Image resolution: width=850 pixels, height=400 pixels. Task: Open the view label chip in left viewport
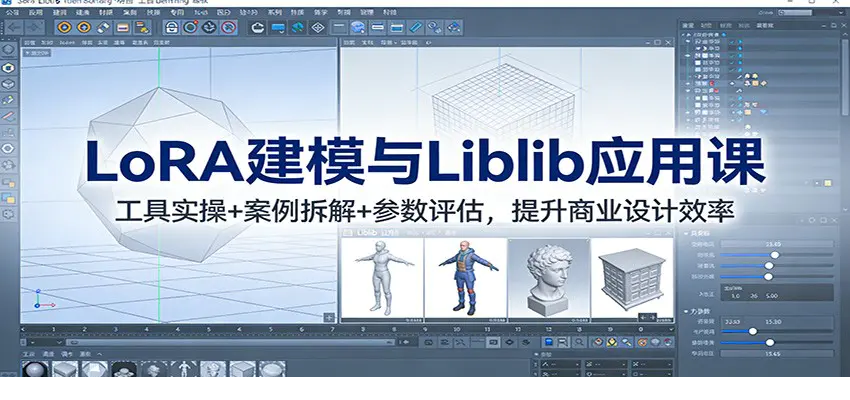[38, 53]
